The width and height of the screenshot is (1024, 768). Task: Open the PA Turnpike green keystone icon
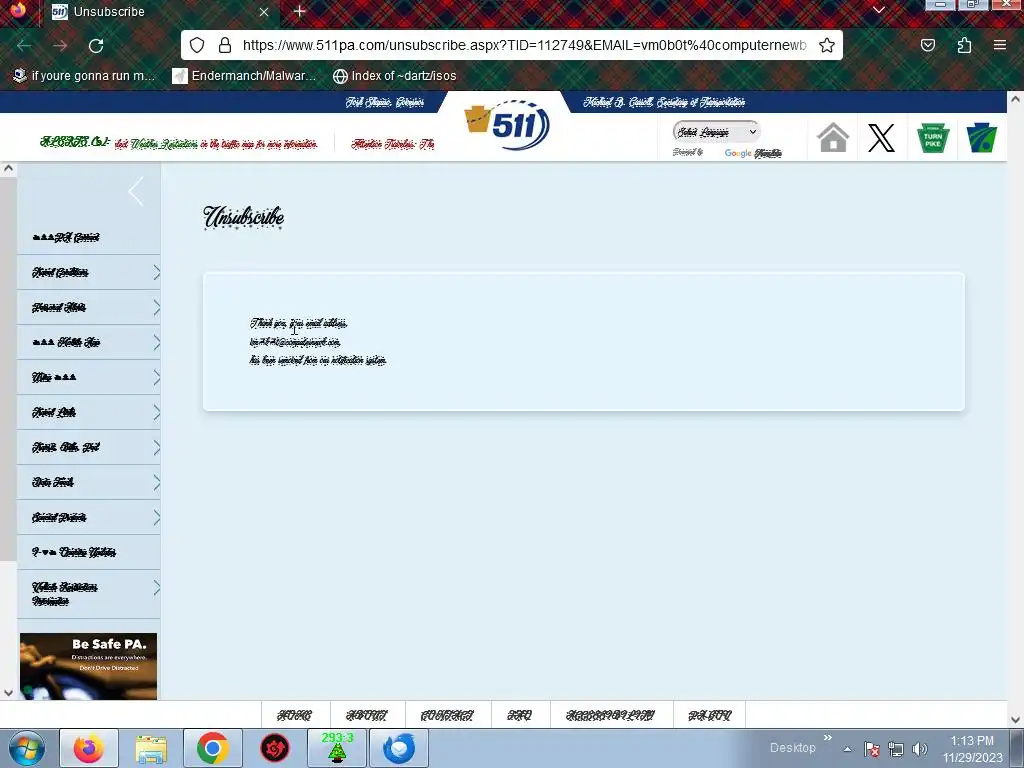click(933, 138)
